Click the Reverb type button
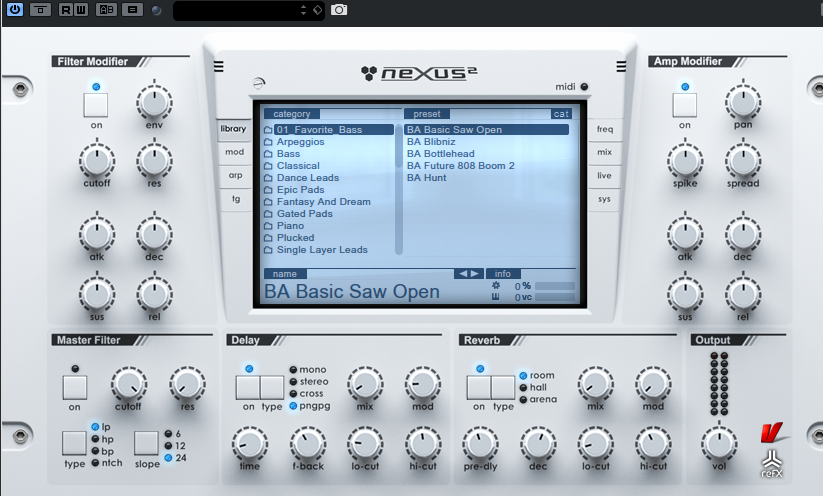The height and width of the screenshot is (496, 823). (503, 387)
